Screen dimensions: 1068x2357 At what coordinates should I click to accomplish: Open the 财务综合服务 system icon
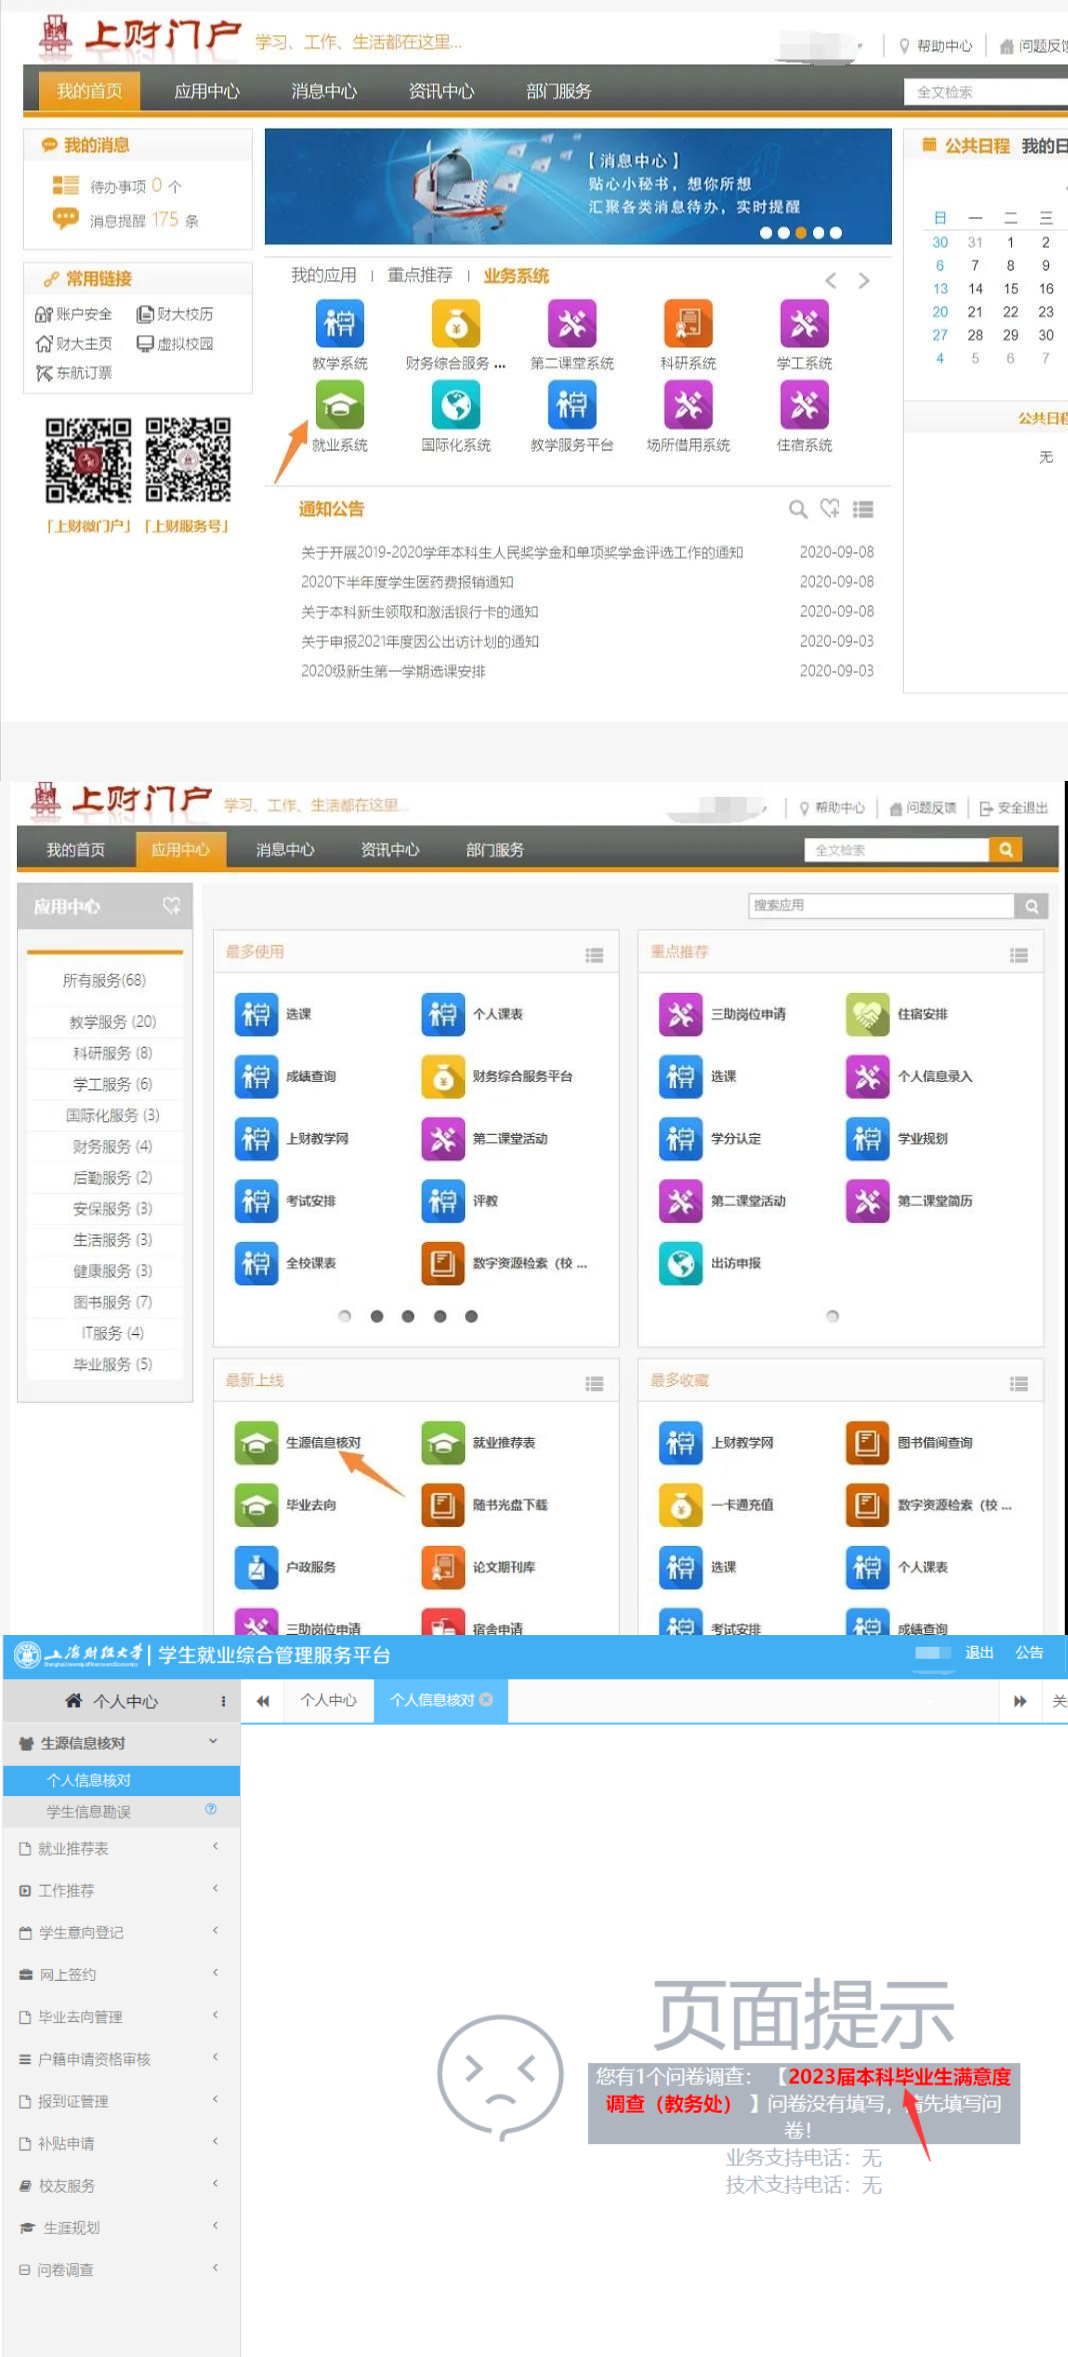pos(456,323)
